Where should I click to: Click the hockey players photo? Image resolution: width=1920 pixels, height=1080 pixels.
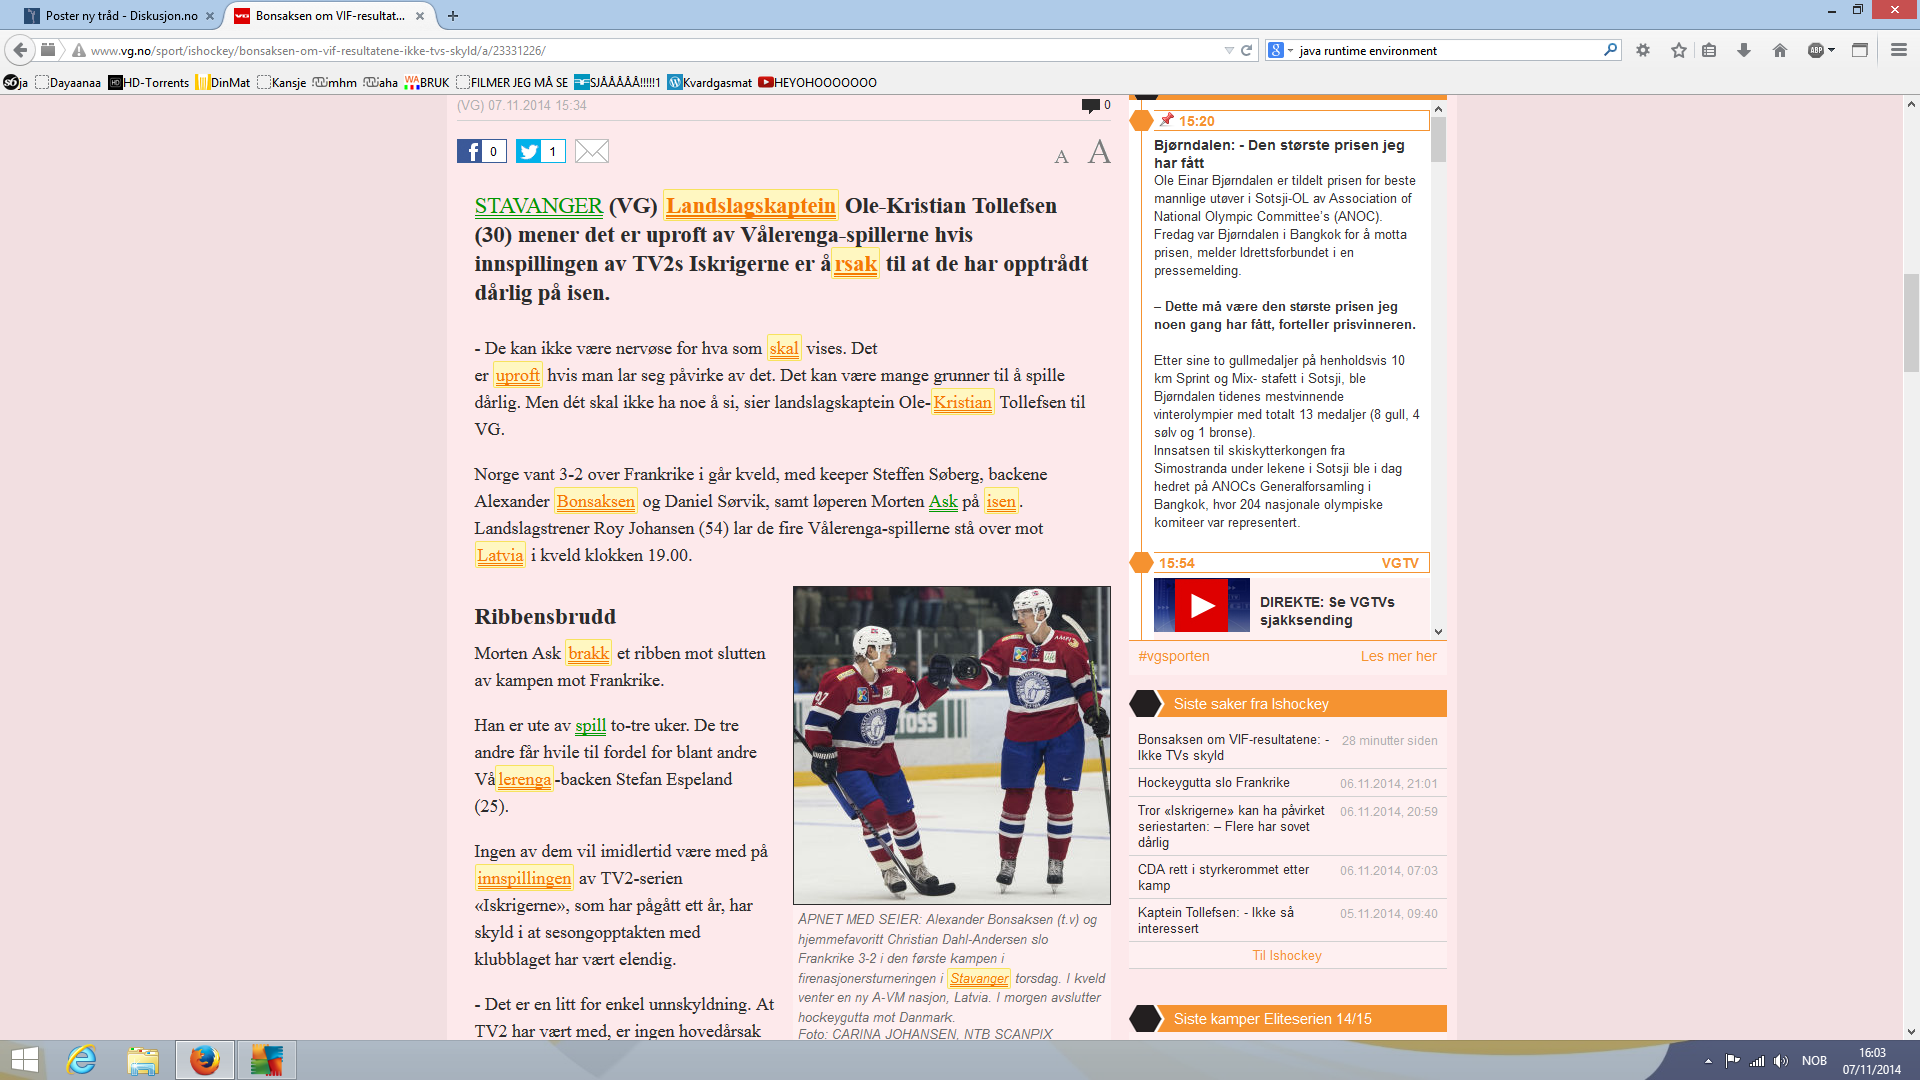click(951, 745)
